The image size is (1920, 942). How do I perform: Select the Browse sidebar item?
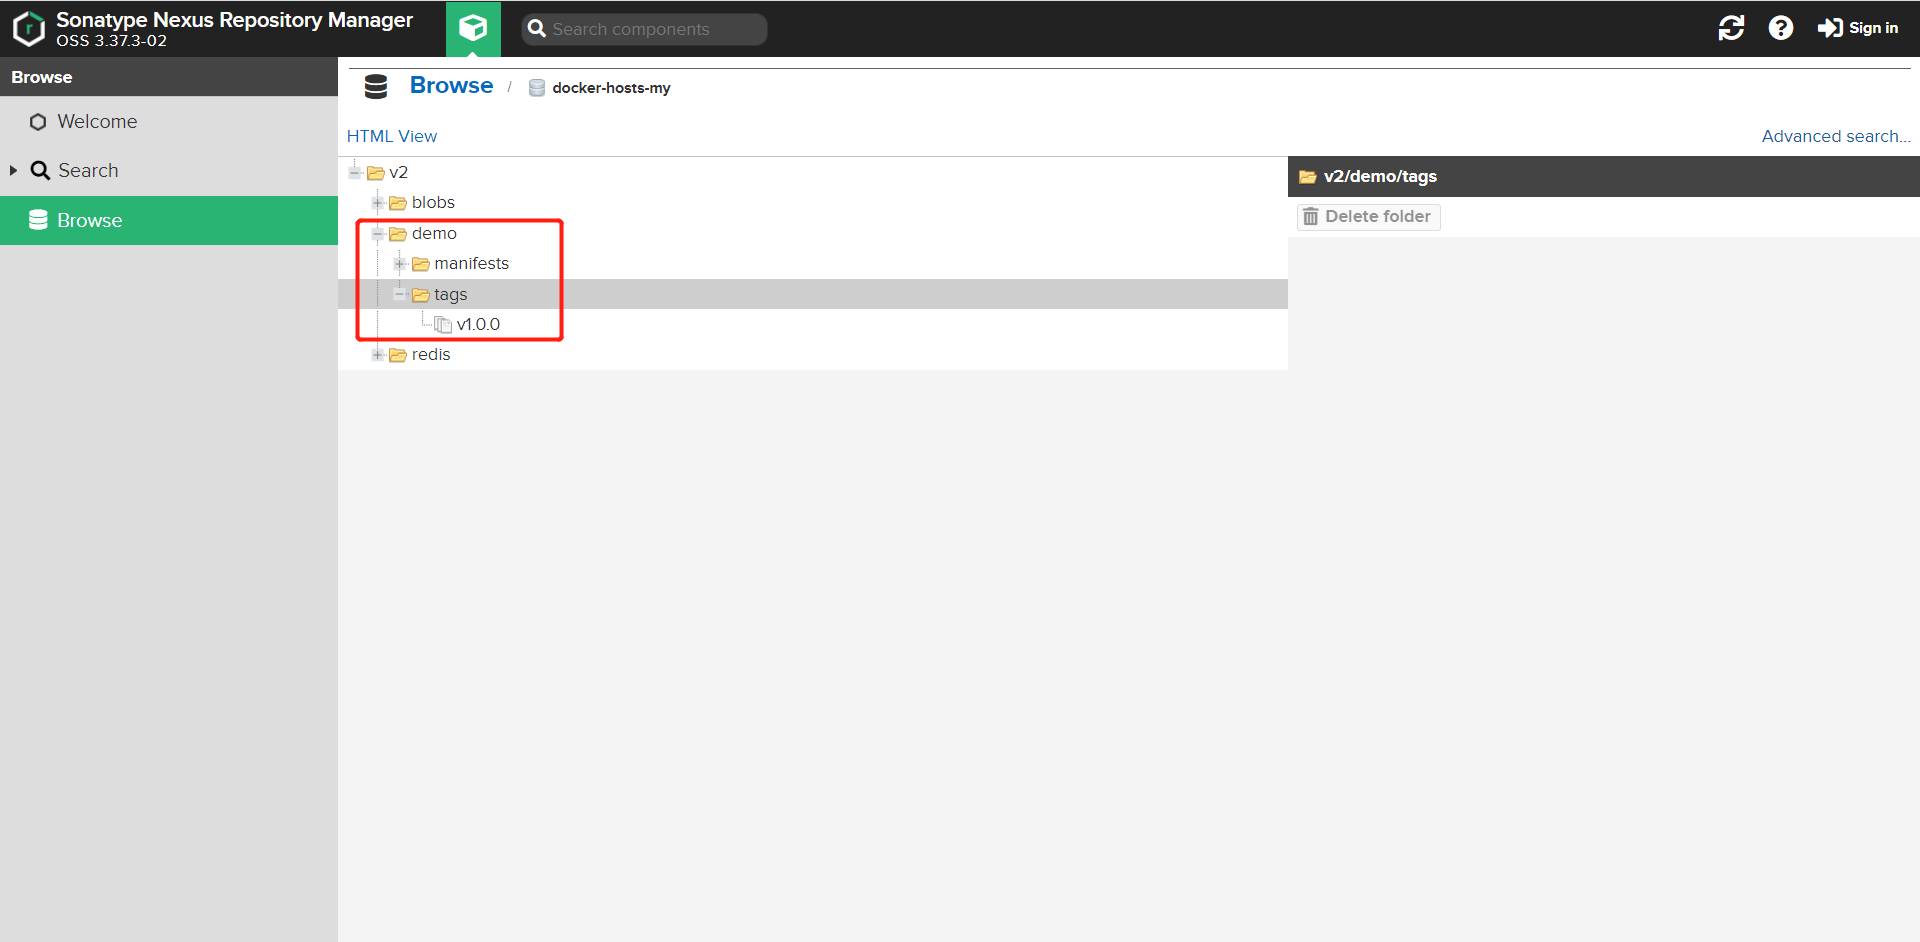click(169, 220)
